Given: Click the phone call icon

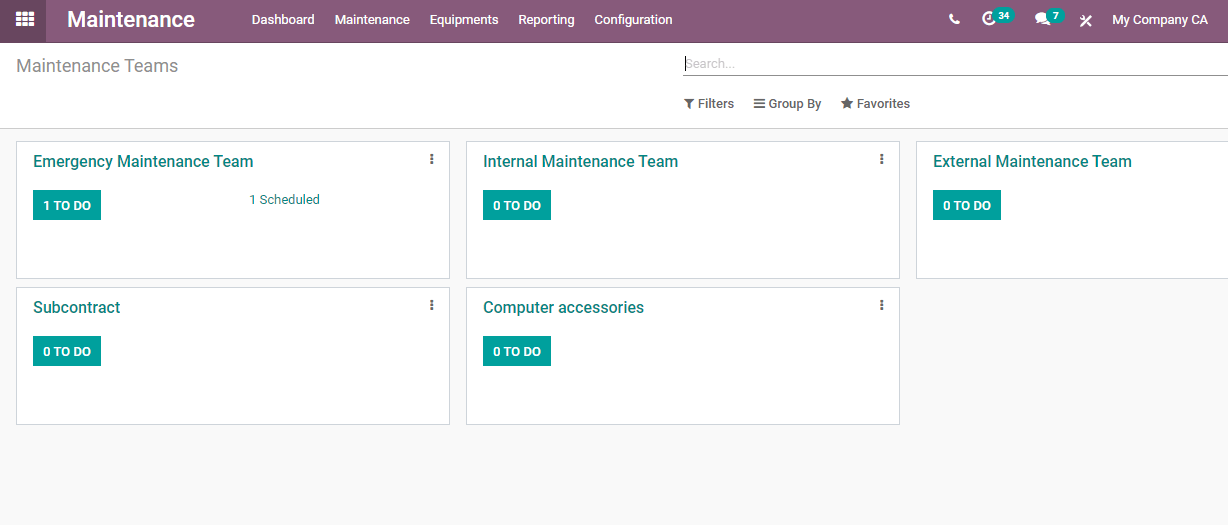Looking at the screenshot, I should coord(954,19).
